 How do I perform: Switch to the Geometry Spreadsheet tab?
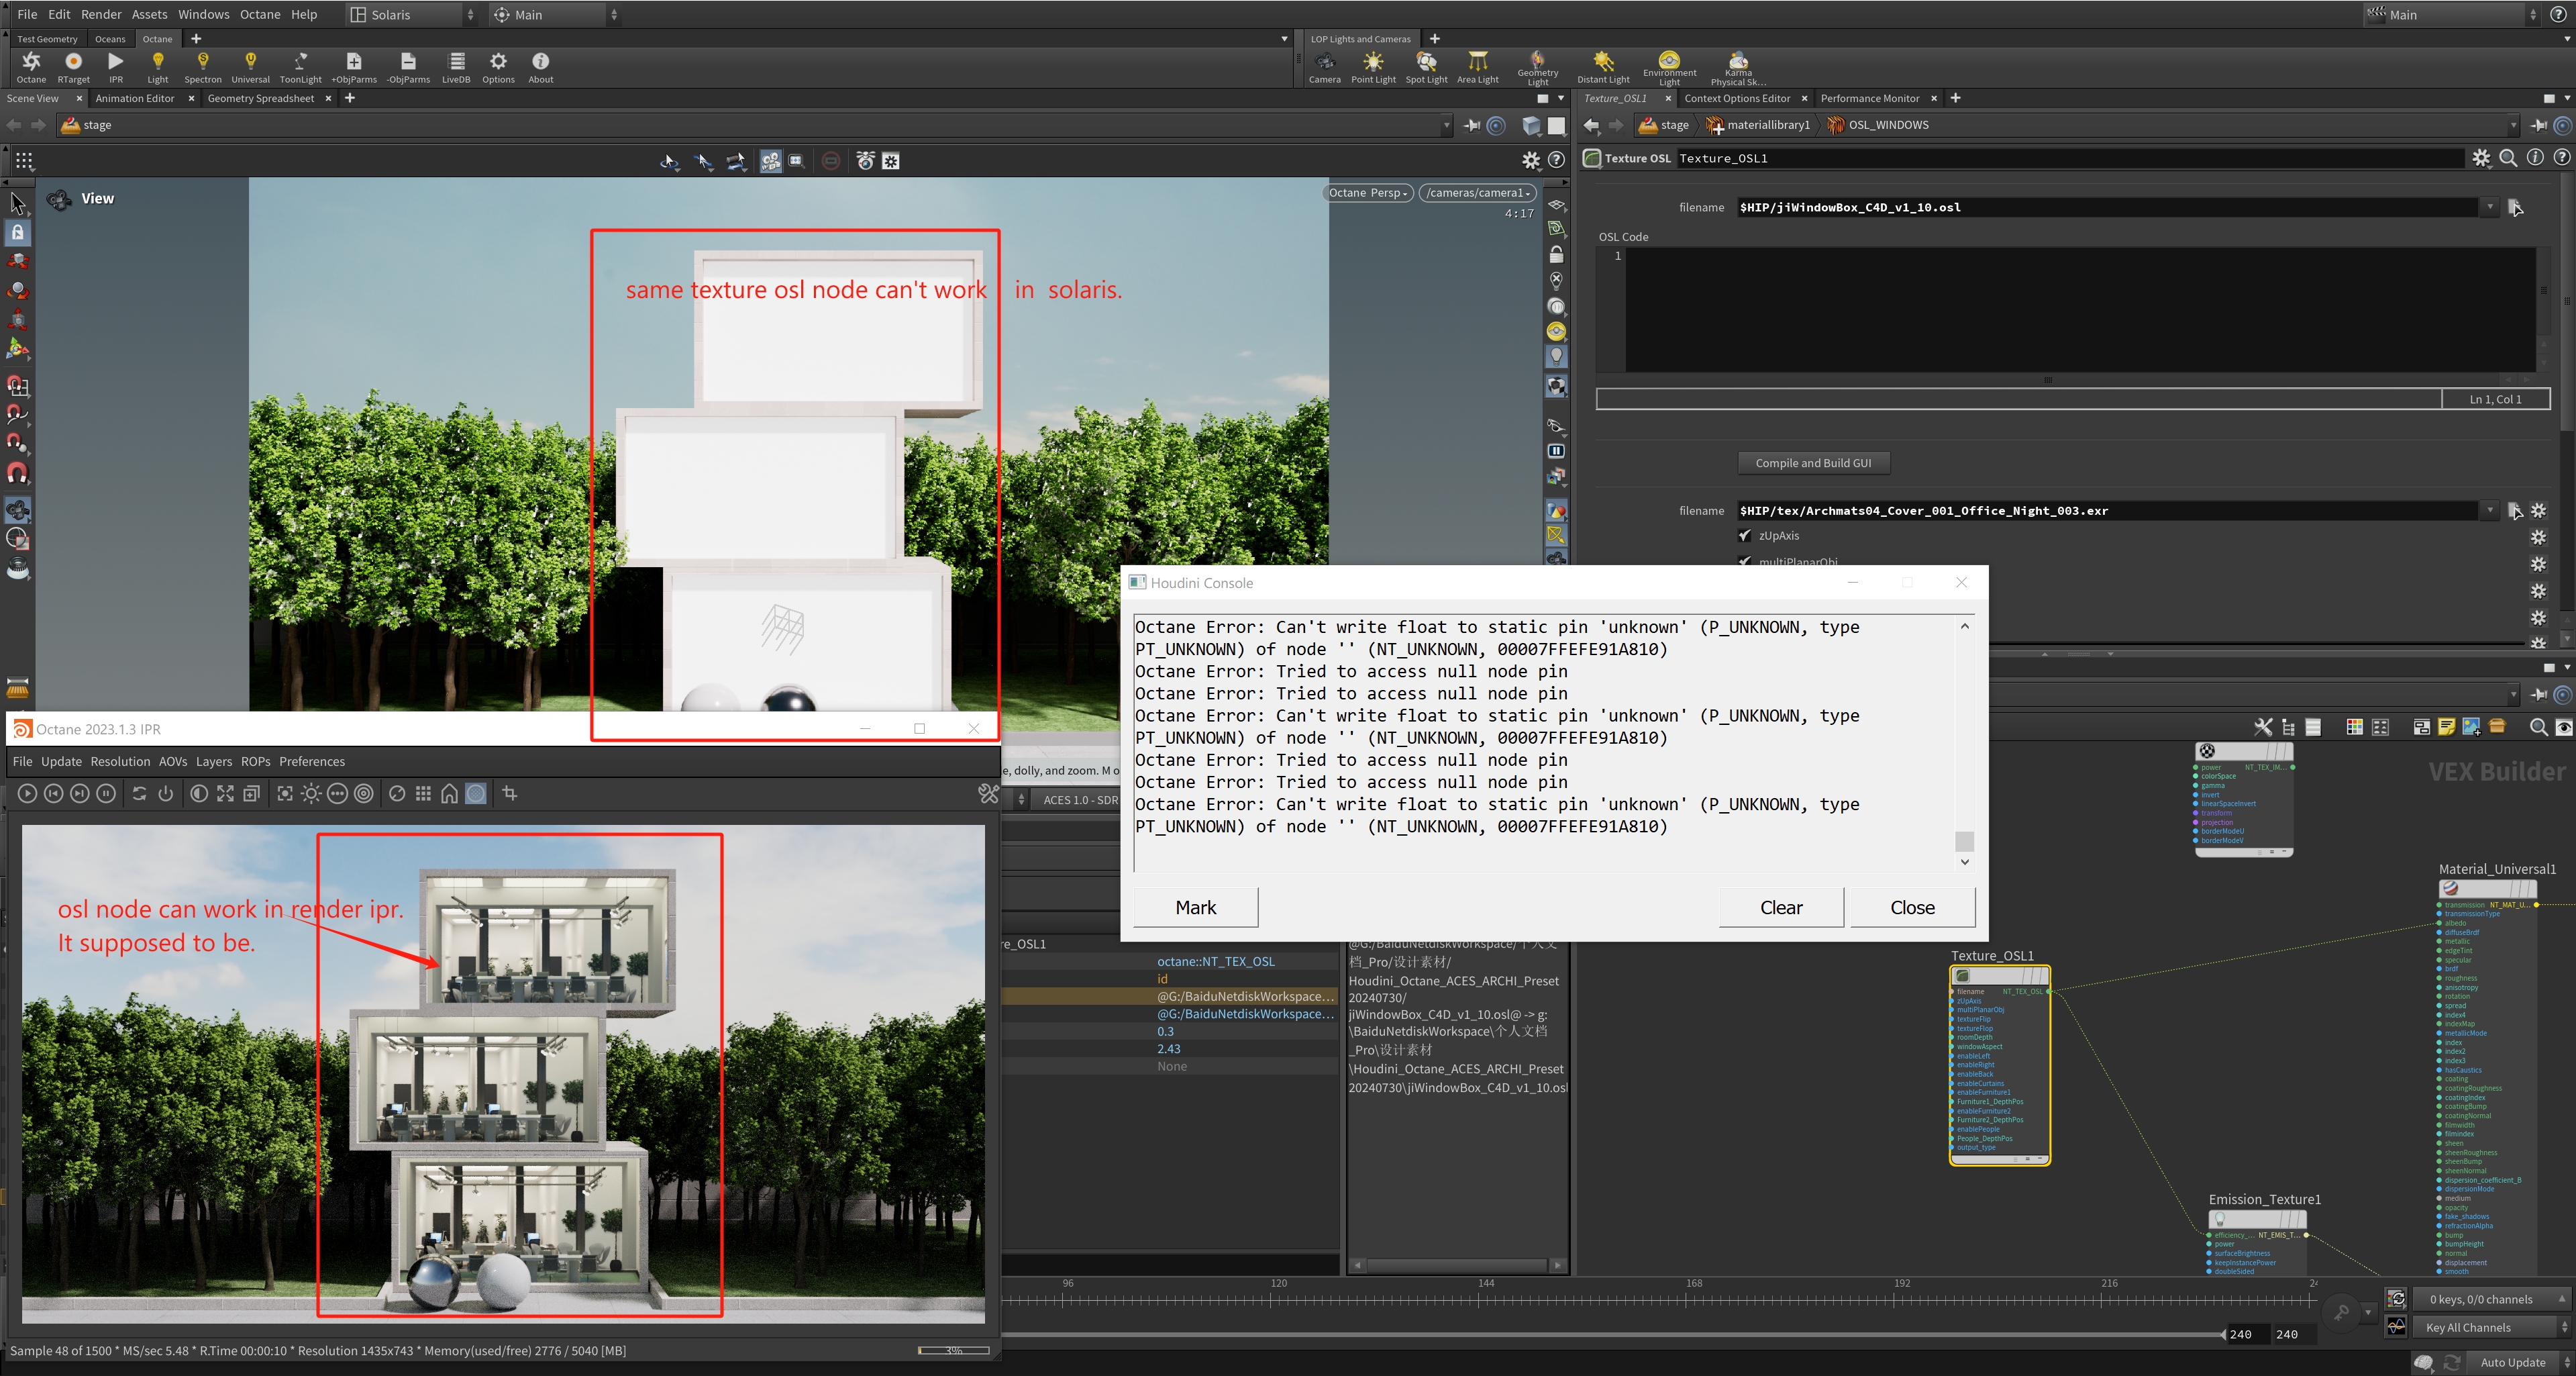pos(260,98)
